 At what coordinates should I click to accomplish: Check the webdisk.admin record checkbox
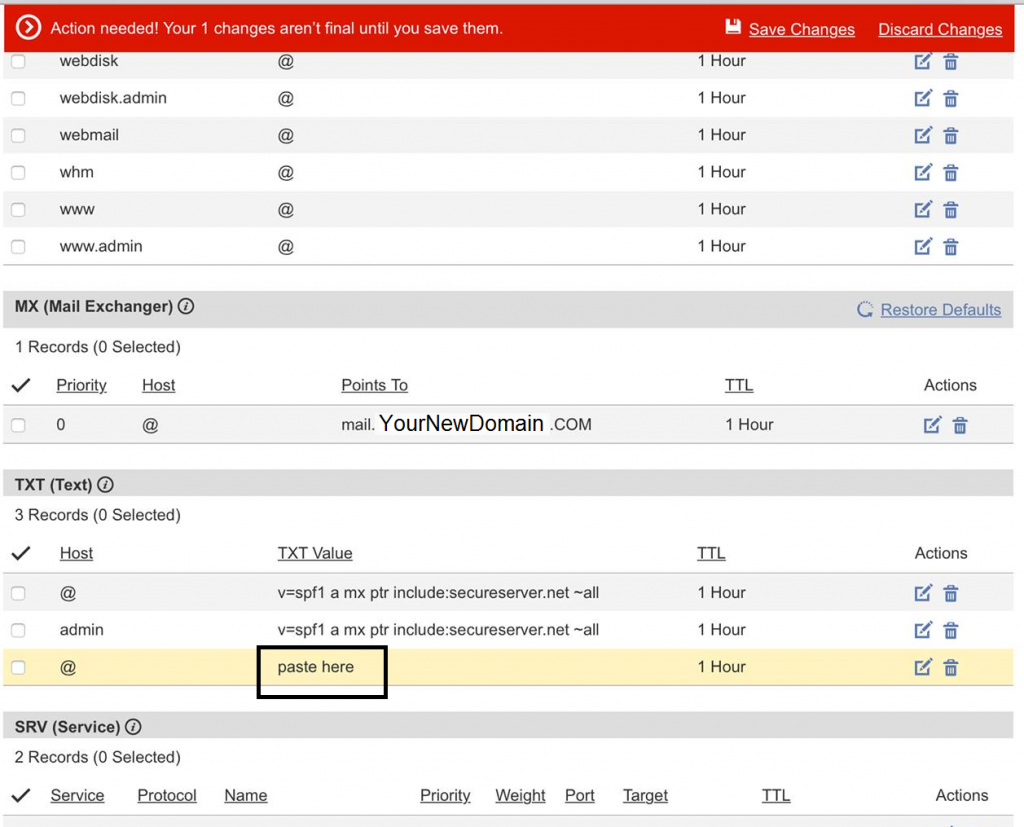pos(18,99)
